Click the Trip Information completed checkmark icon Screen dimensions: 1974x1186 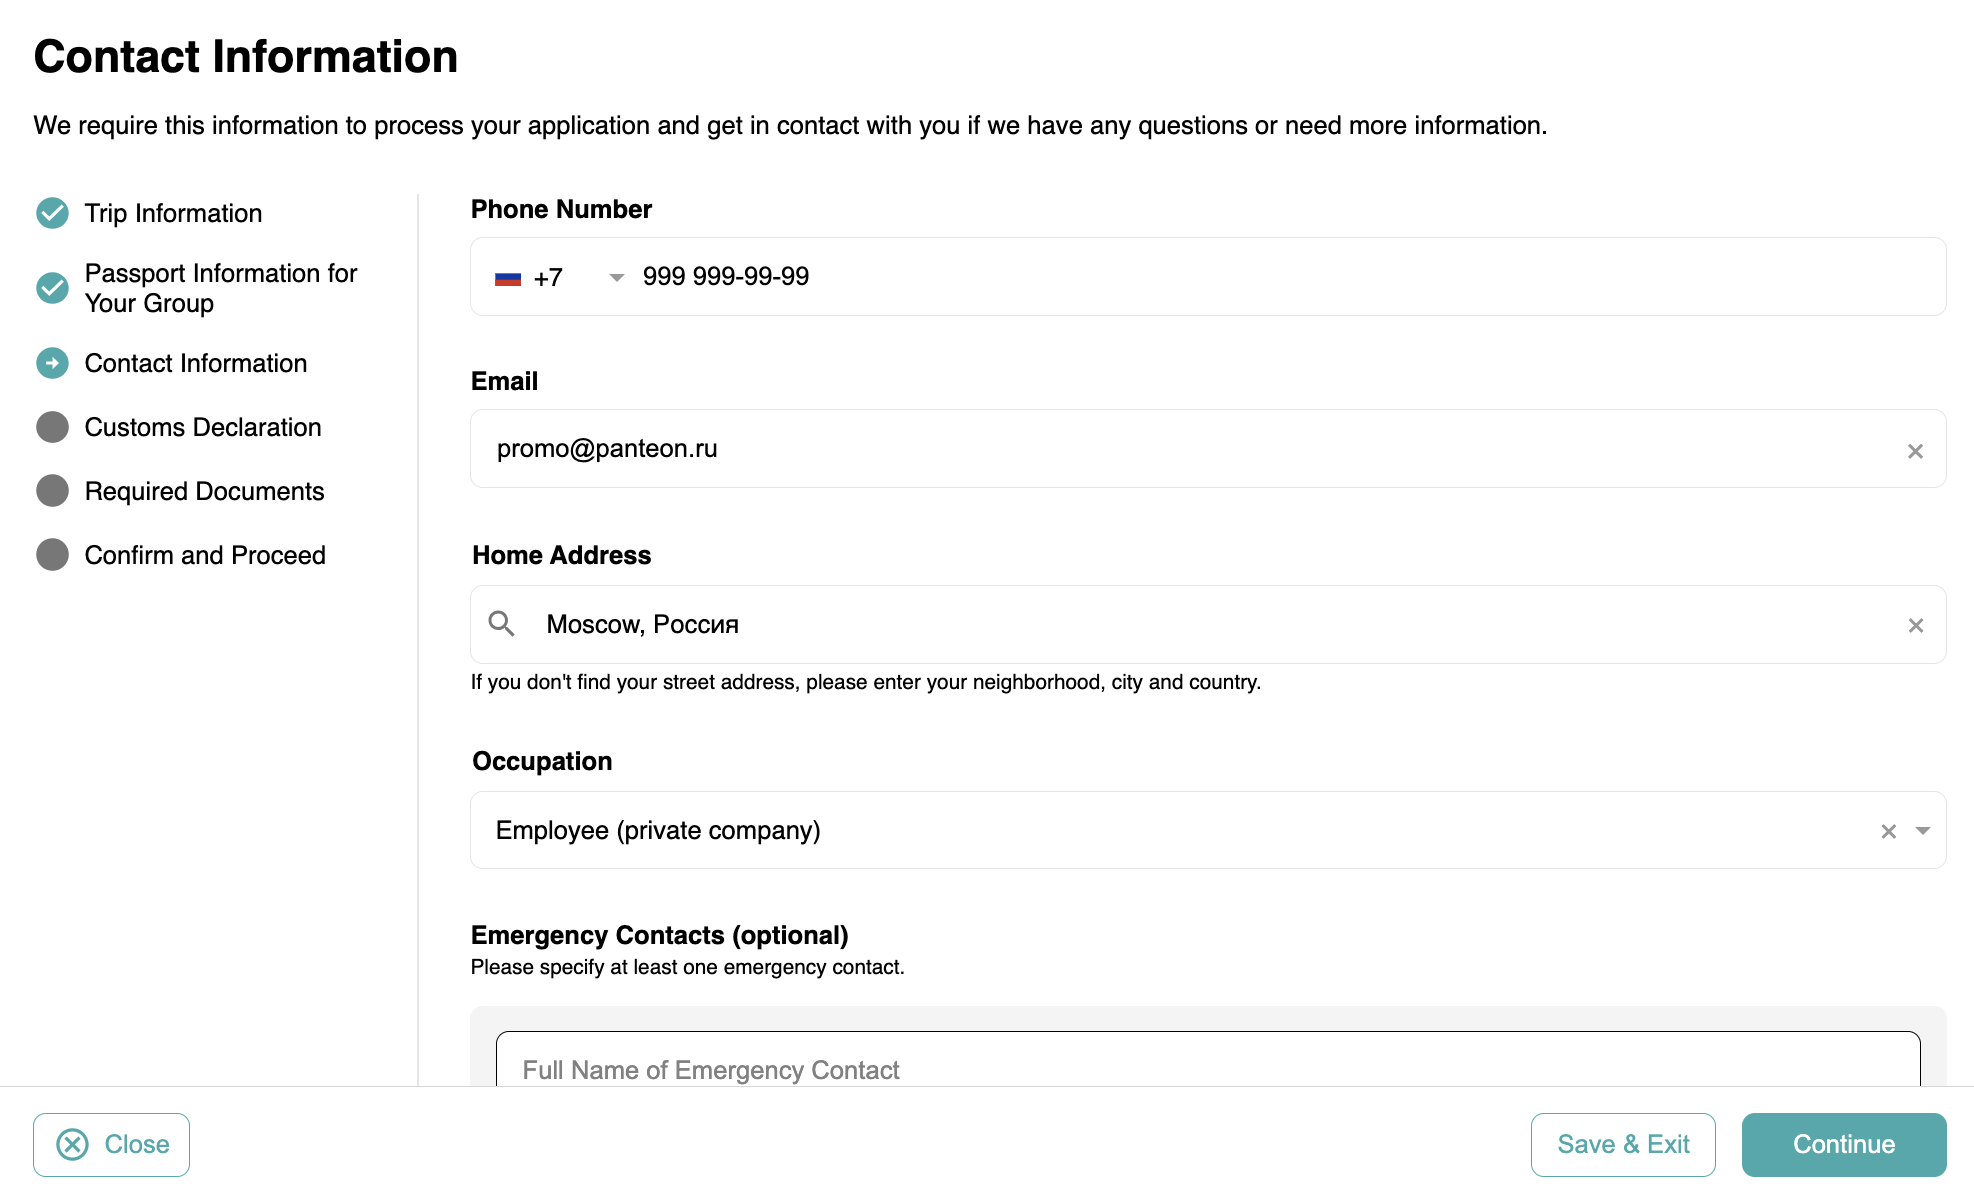52,213
